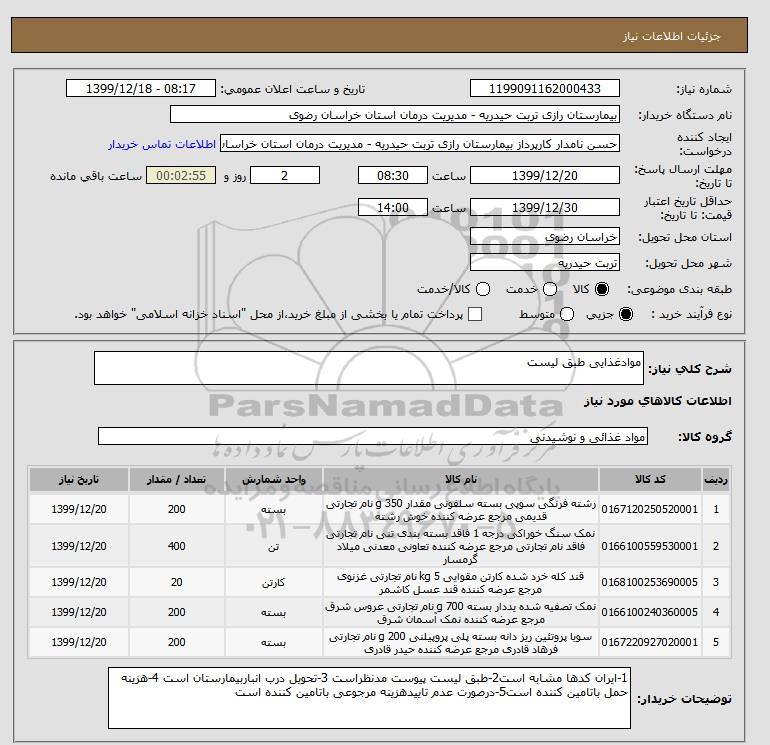This screenshot has height=745, width=770.
Task: Click the جزئیات اطلاعات نیاز page header
Action: point(671,37)
